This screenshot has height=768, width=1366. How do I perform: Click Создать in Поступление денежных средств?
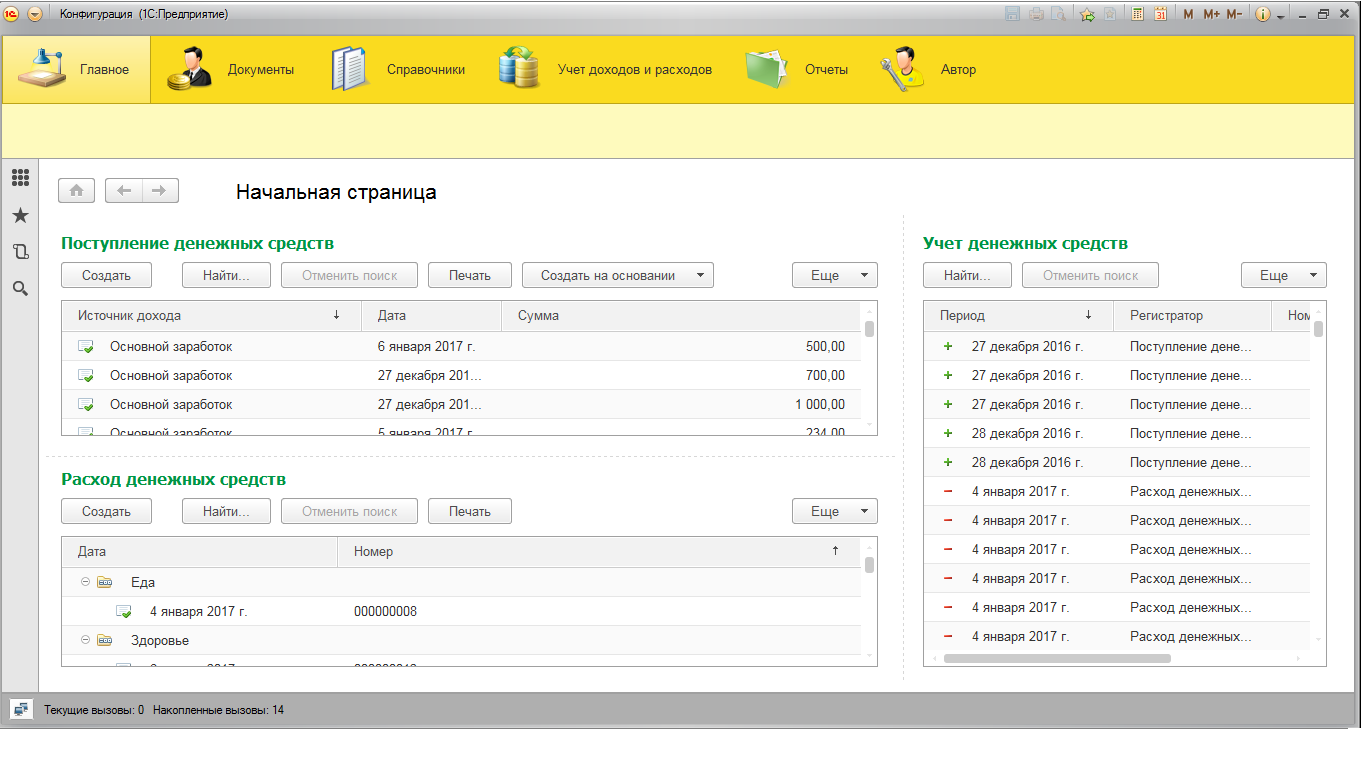click(x=106, y=275)
